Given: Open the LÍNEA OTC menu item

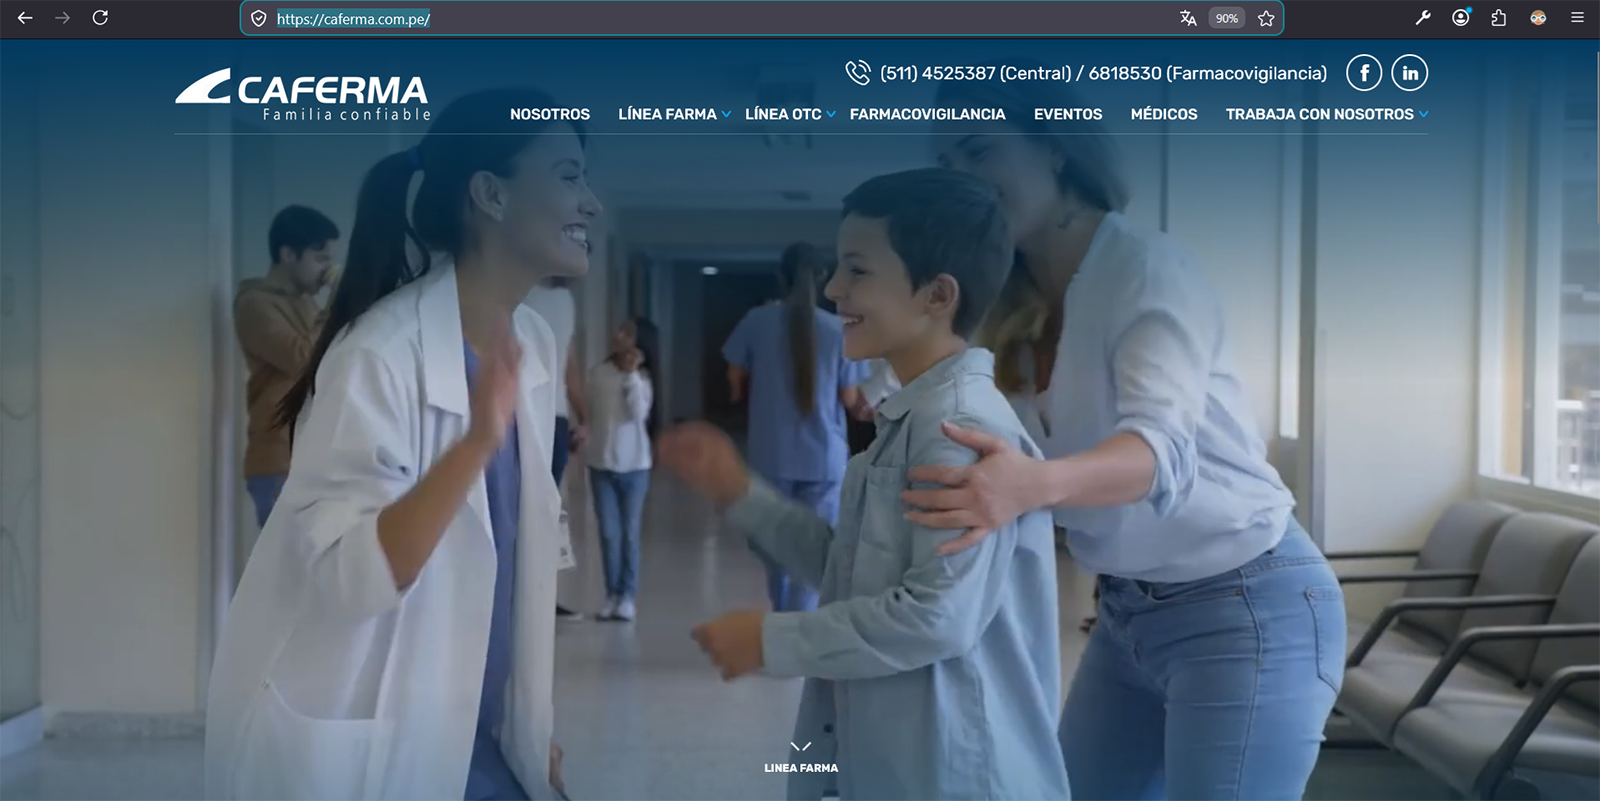Looking at the screenshot, I should (783, 114).
